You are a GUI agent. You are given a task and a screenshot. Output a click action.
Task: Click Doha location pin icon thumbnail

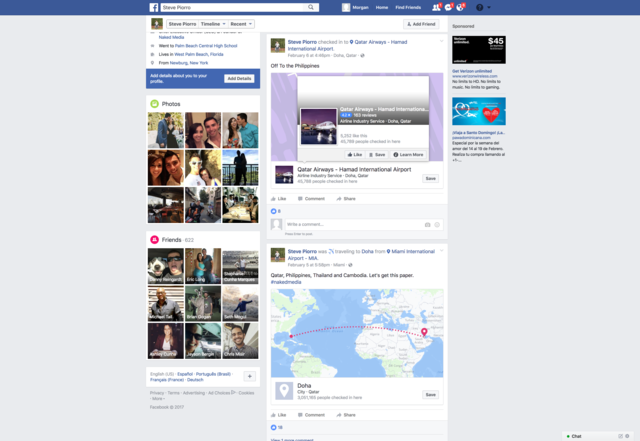[x=284, y=391]
